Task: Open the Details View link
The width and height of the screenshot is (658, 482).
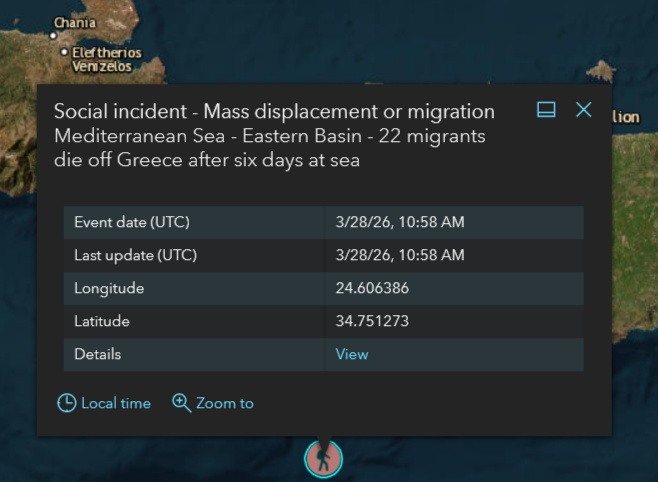Action: pos(352,354)
